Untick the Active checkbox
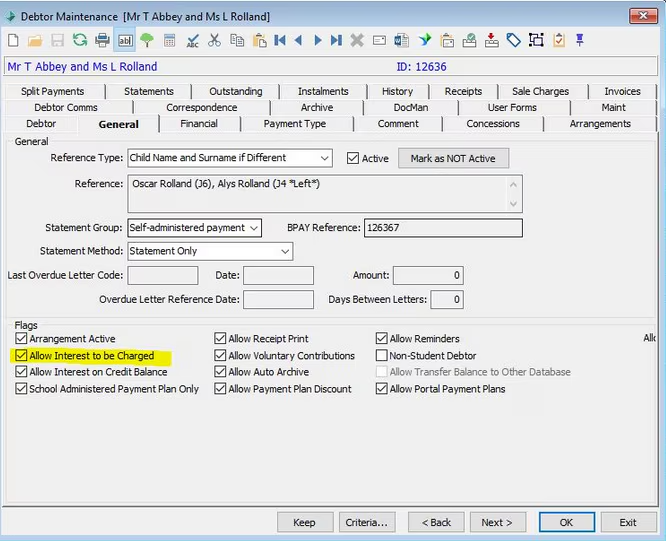 353,158
